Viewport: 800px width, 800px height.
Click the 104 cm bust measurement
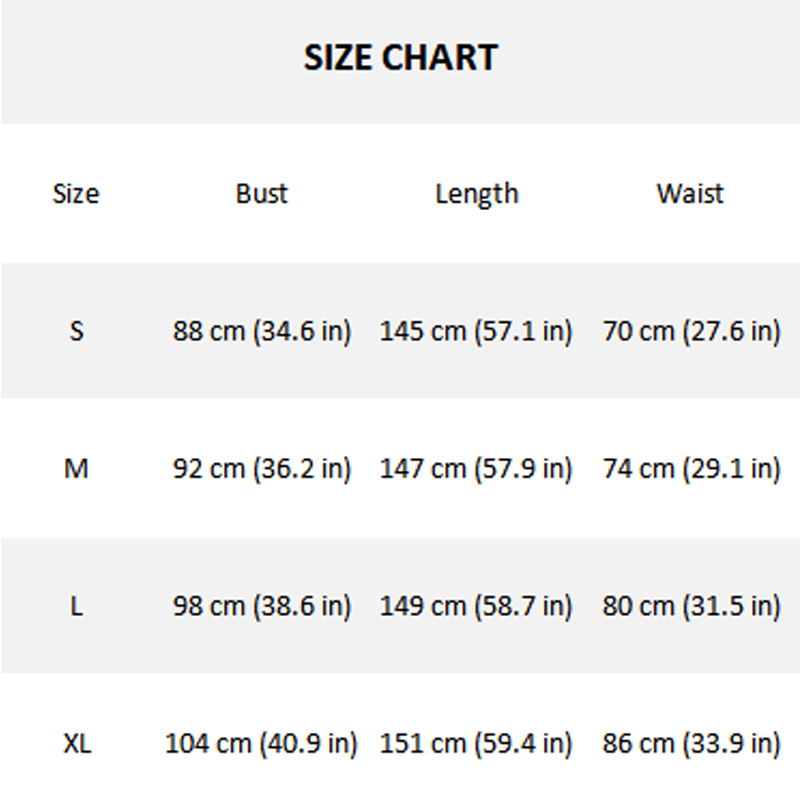[261, 744]
